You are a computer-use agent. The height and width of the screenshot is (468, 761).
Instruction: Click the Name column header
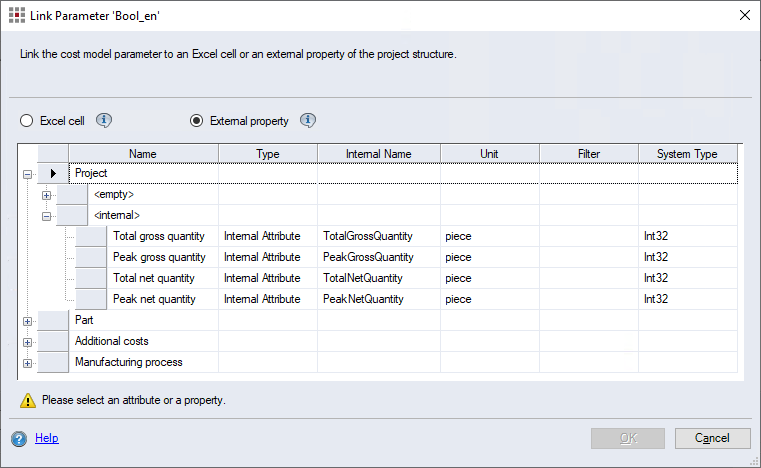click(143, 154)
